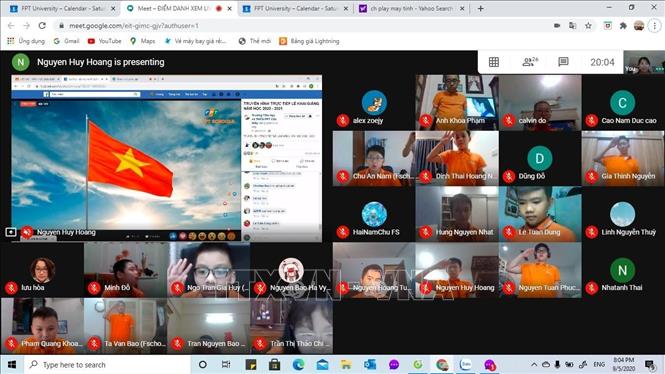
Task: Open the Ứng dụng apps shortcut
Action: (26, 41)
